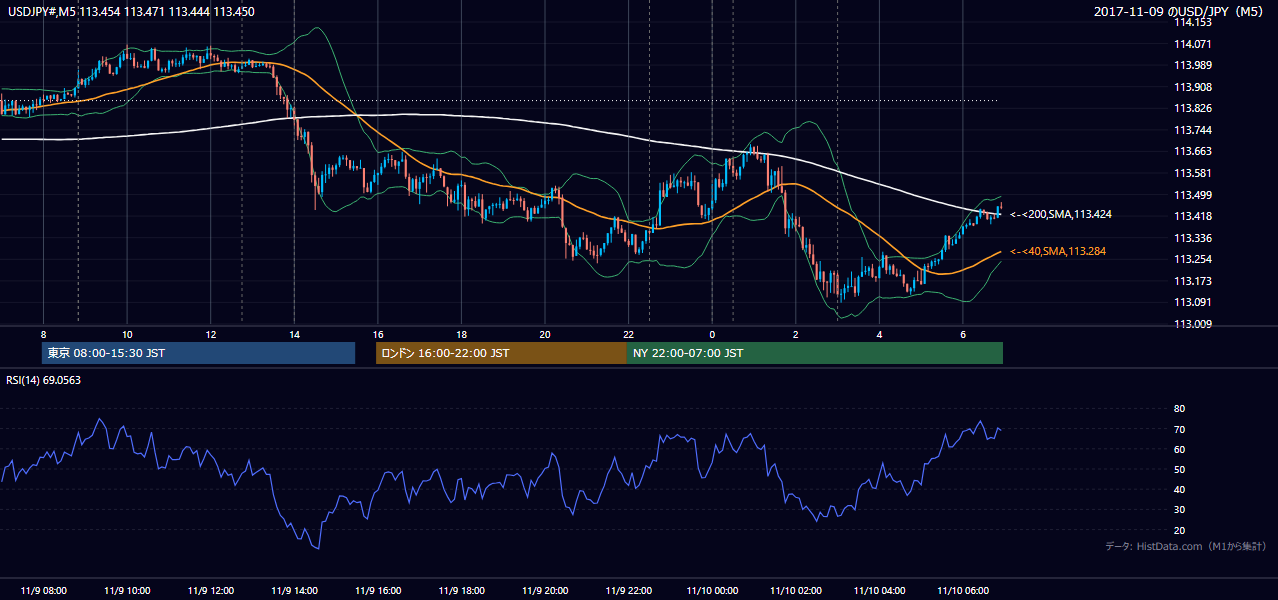1278x600 pixels.
Task: Click RSI axis level 80
Action: click(1179, 409)
